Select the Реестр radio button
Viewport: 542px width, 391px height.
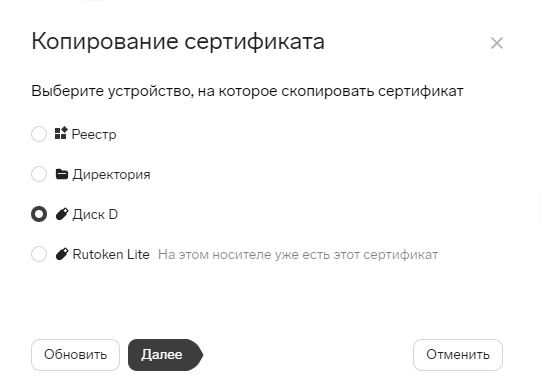coord(39,134)
